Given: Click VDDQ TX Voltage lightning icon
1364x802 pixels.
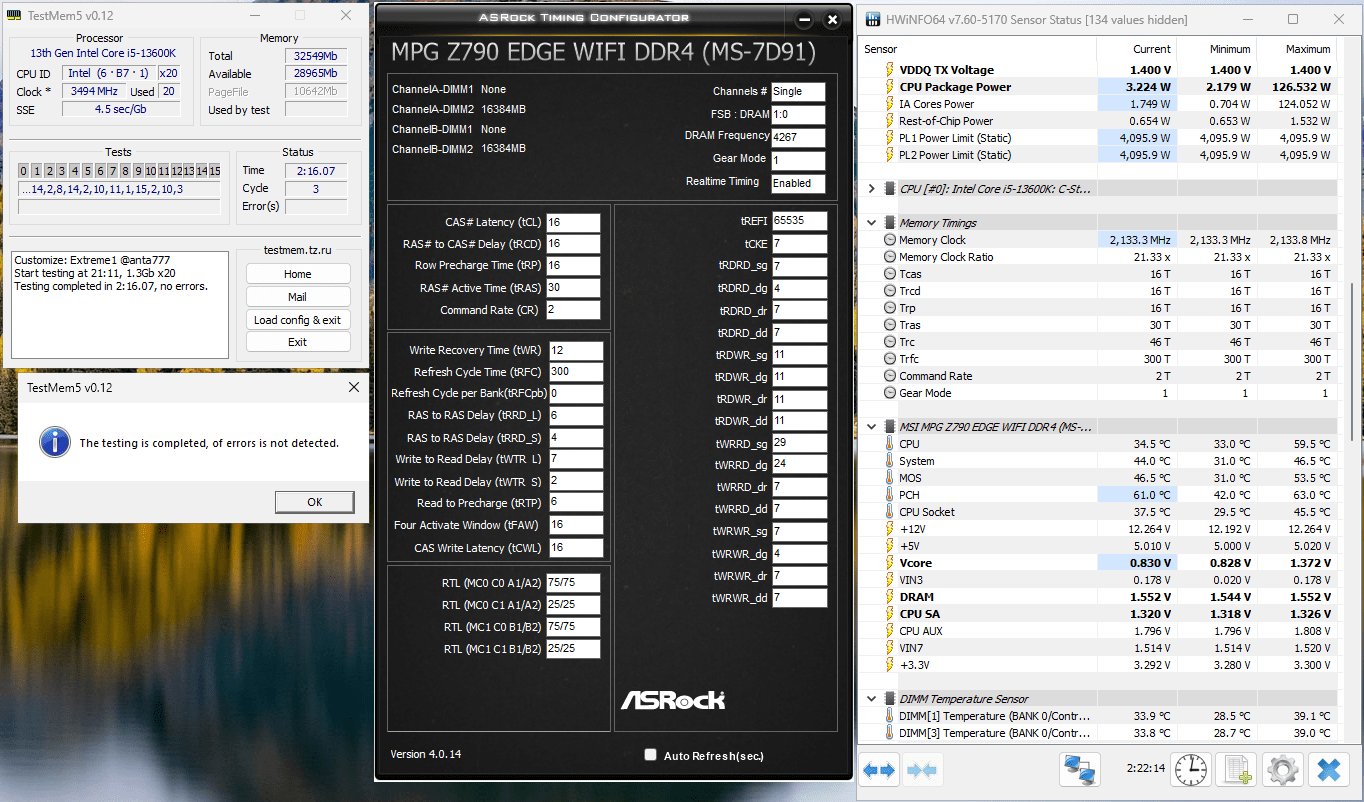Looking at the screenshot, I should point(890,70).
